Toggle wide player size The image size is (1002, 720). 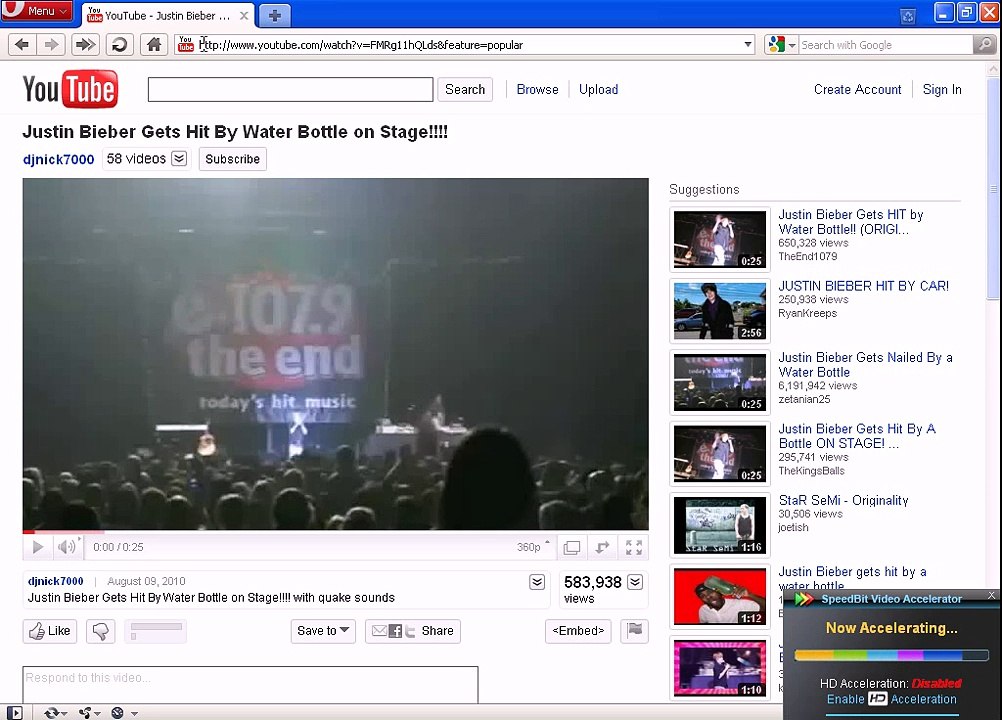[x=572, y=548]
